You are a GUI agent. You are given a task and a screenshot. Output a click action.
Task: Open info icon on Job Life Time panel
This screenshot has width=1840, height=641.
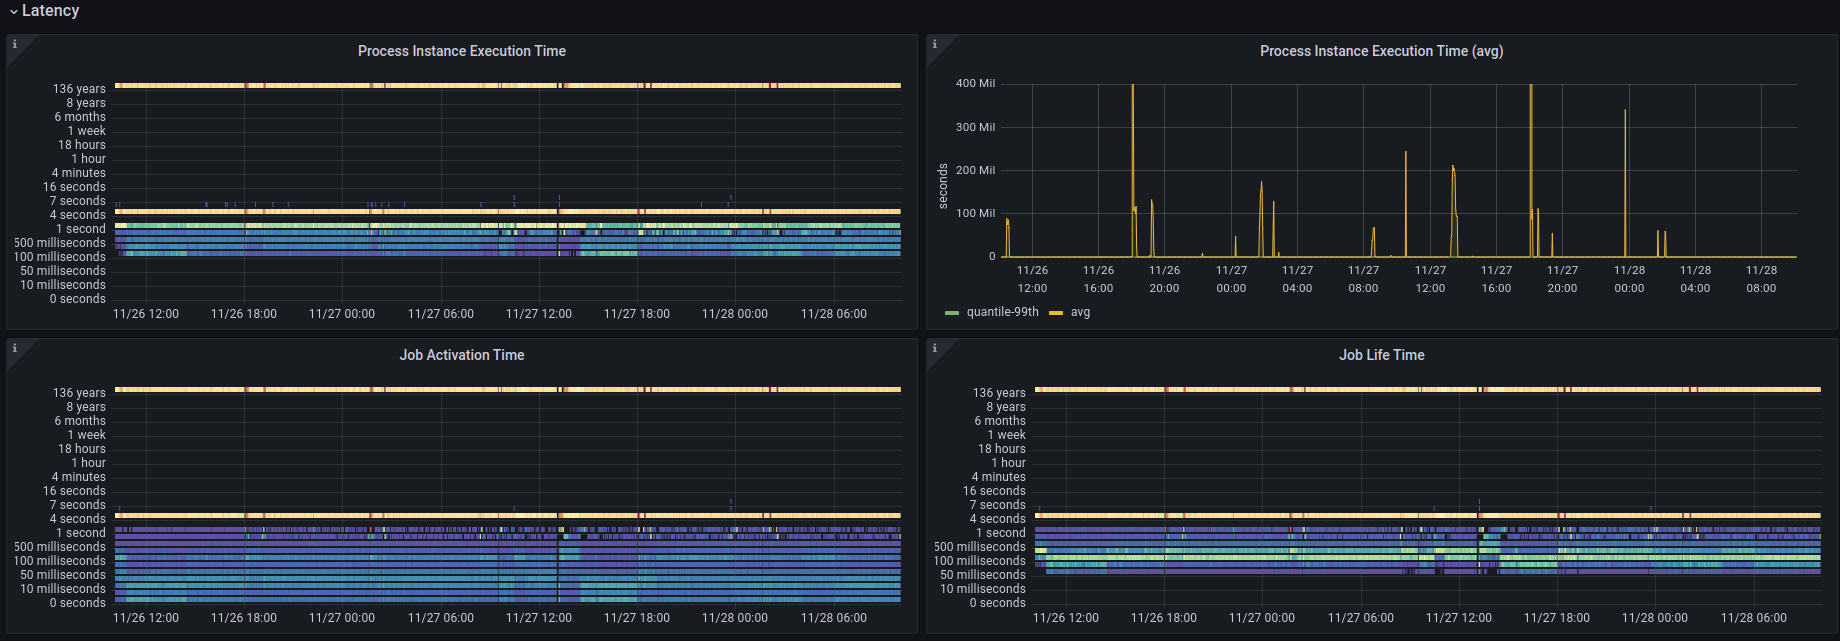(935, 348)
